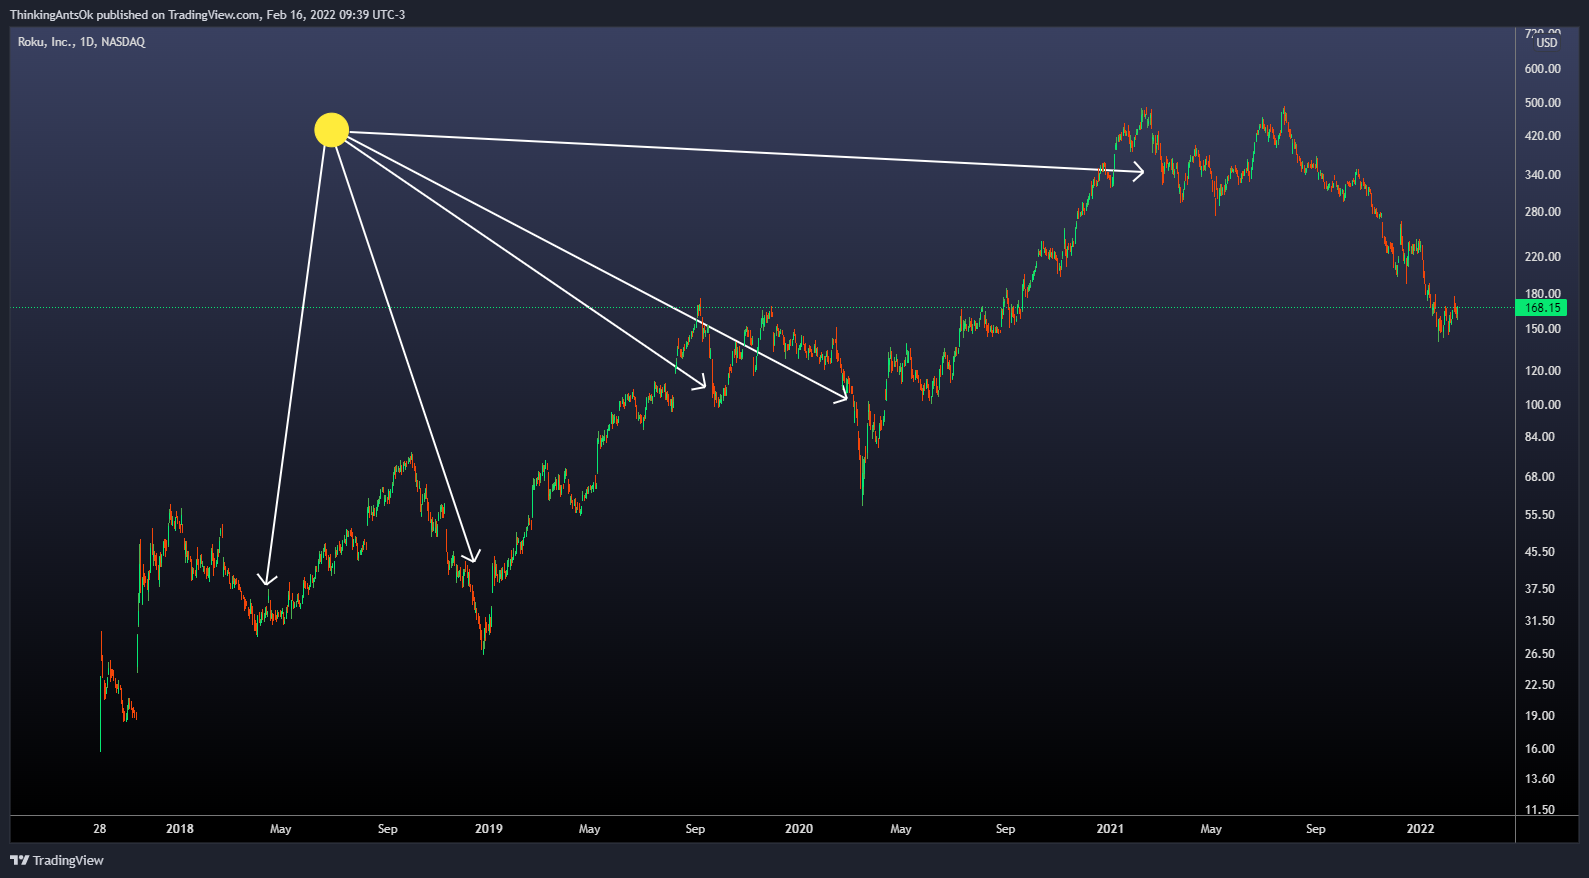Click the 2020 time axis label
Viewport: 1589px width, 878px height.
pyautogui.click(x=799, y=829)
